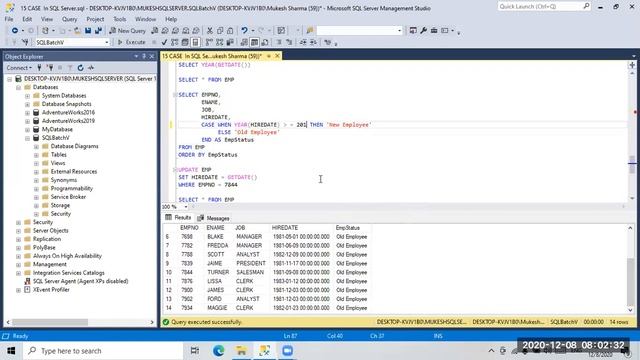This screenshot has width=640, height=360.
Task: Click the EmpStatus column header
Action: [x=348, y=228]
